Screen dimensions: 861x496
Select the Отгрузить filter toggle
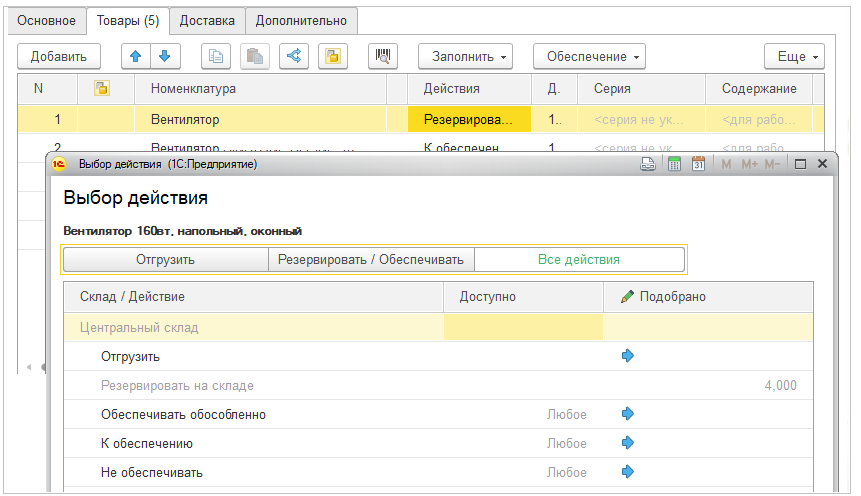pos(165,259)
